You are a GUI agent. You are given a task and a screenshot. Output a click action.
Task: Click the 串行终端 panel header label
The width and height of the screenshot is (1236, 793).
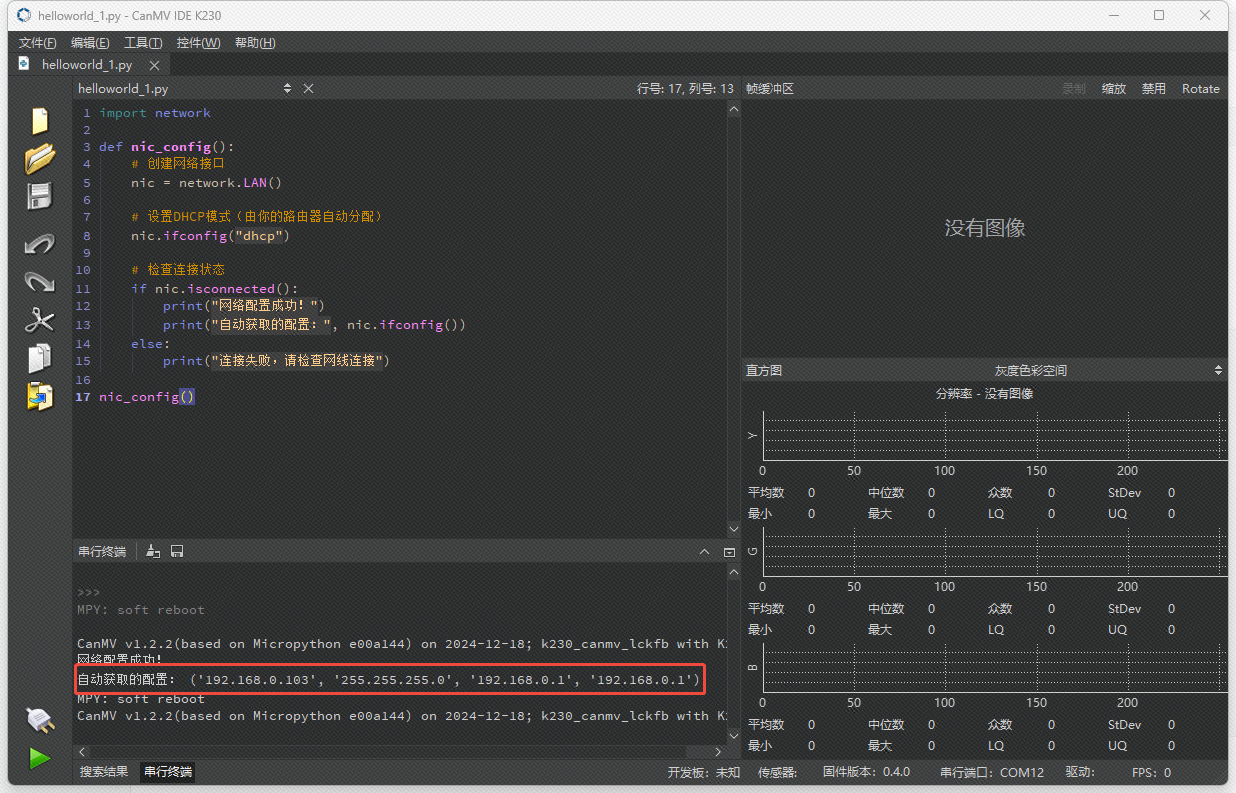(x=103, y=551)
